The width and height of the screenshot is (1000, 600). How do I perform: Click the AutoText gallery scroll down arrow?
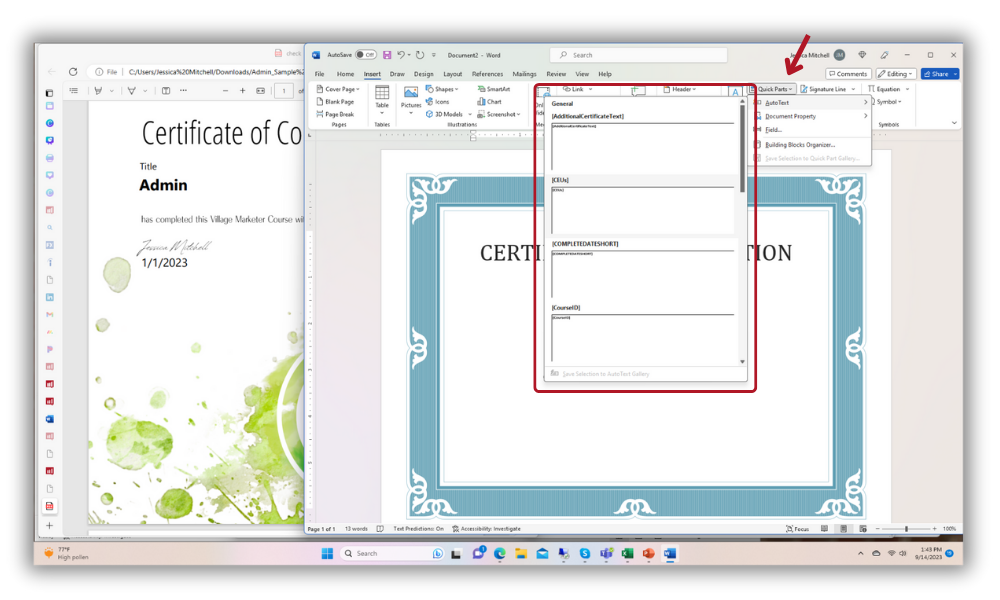pos(742,362)
